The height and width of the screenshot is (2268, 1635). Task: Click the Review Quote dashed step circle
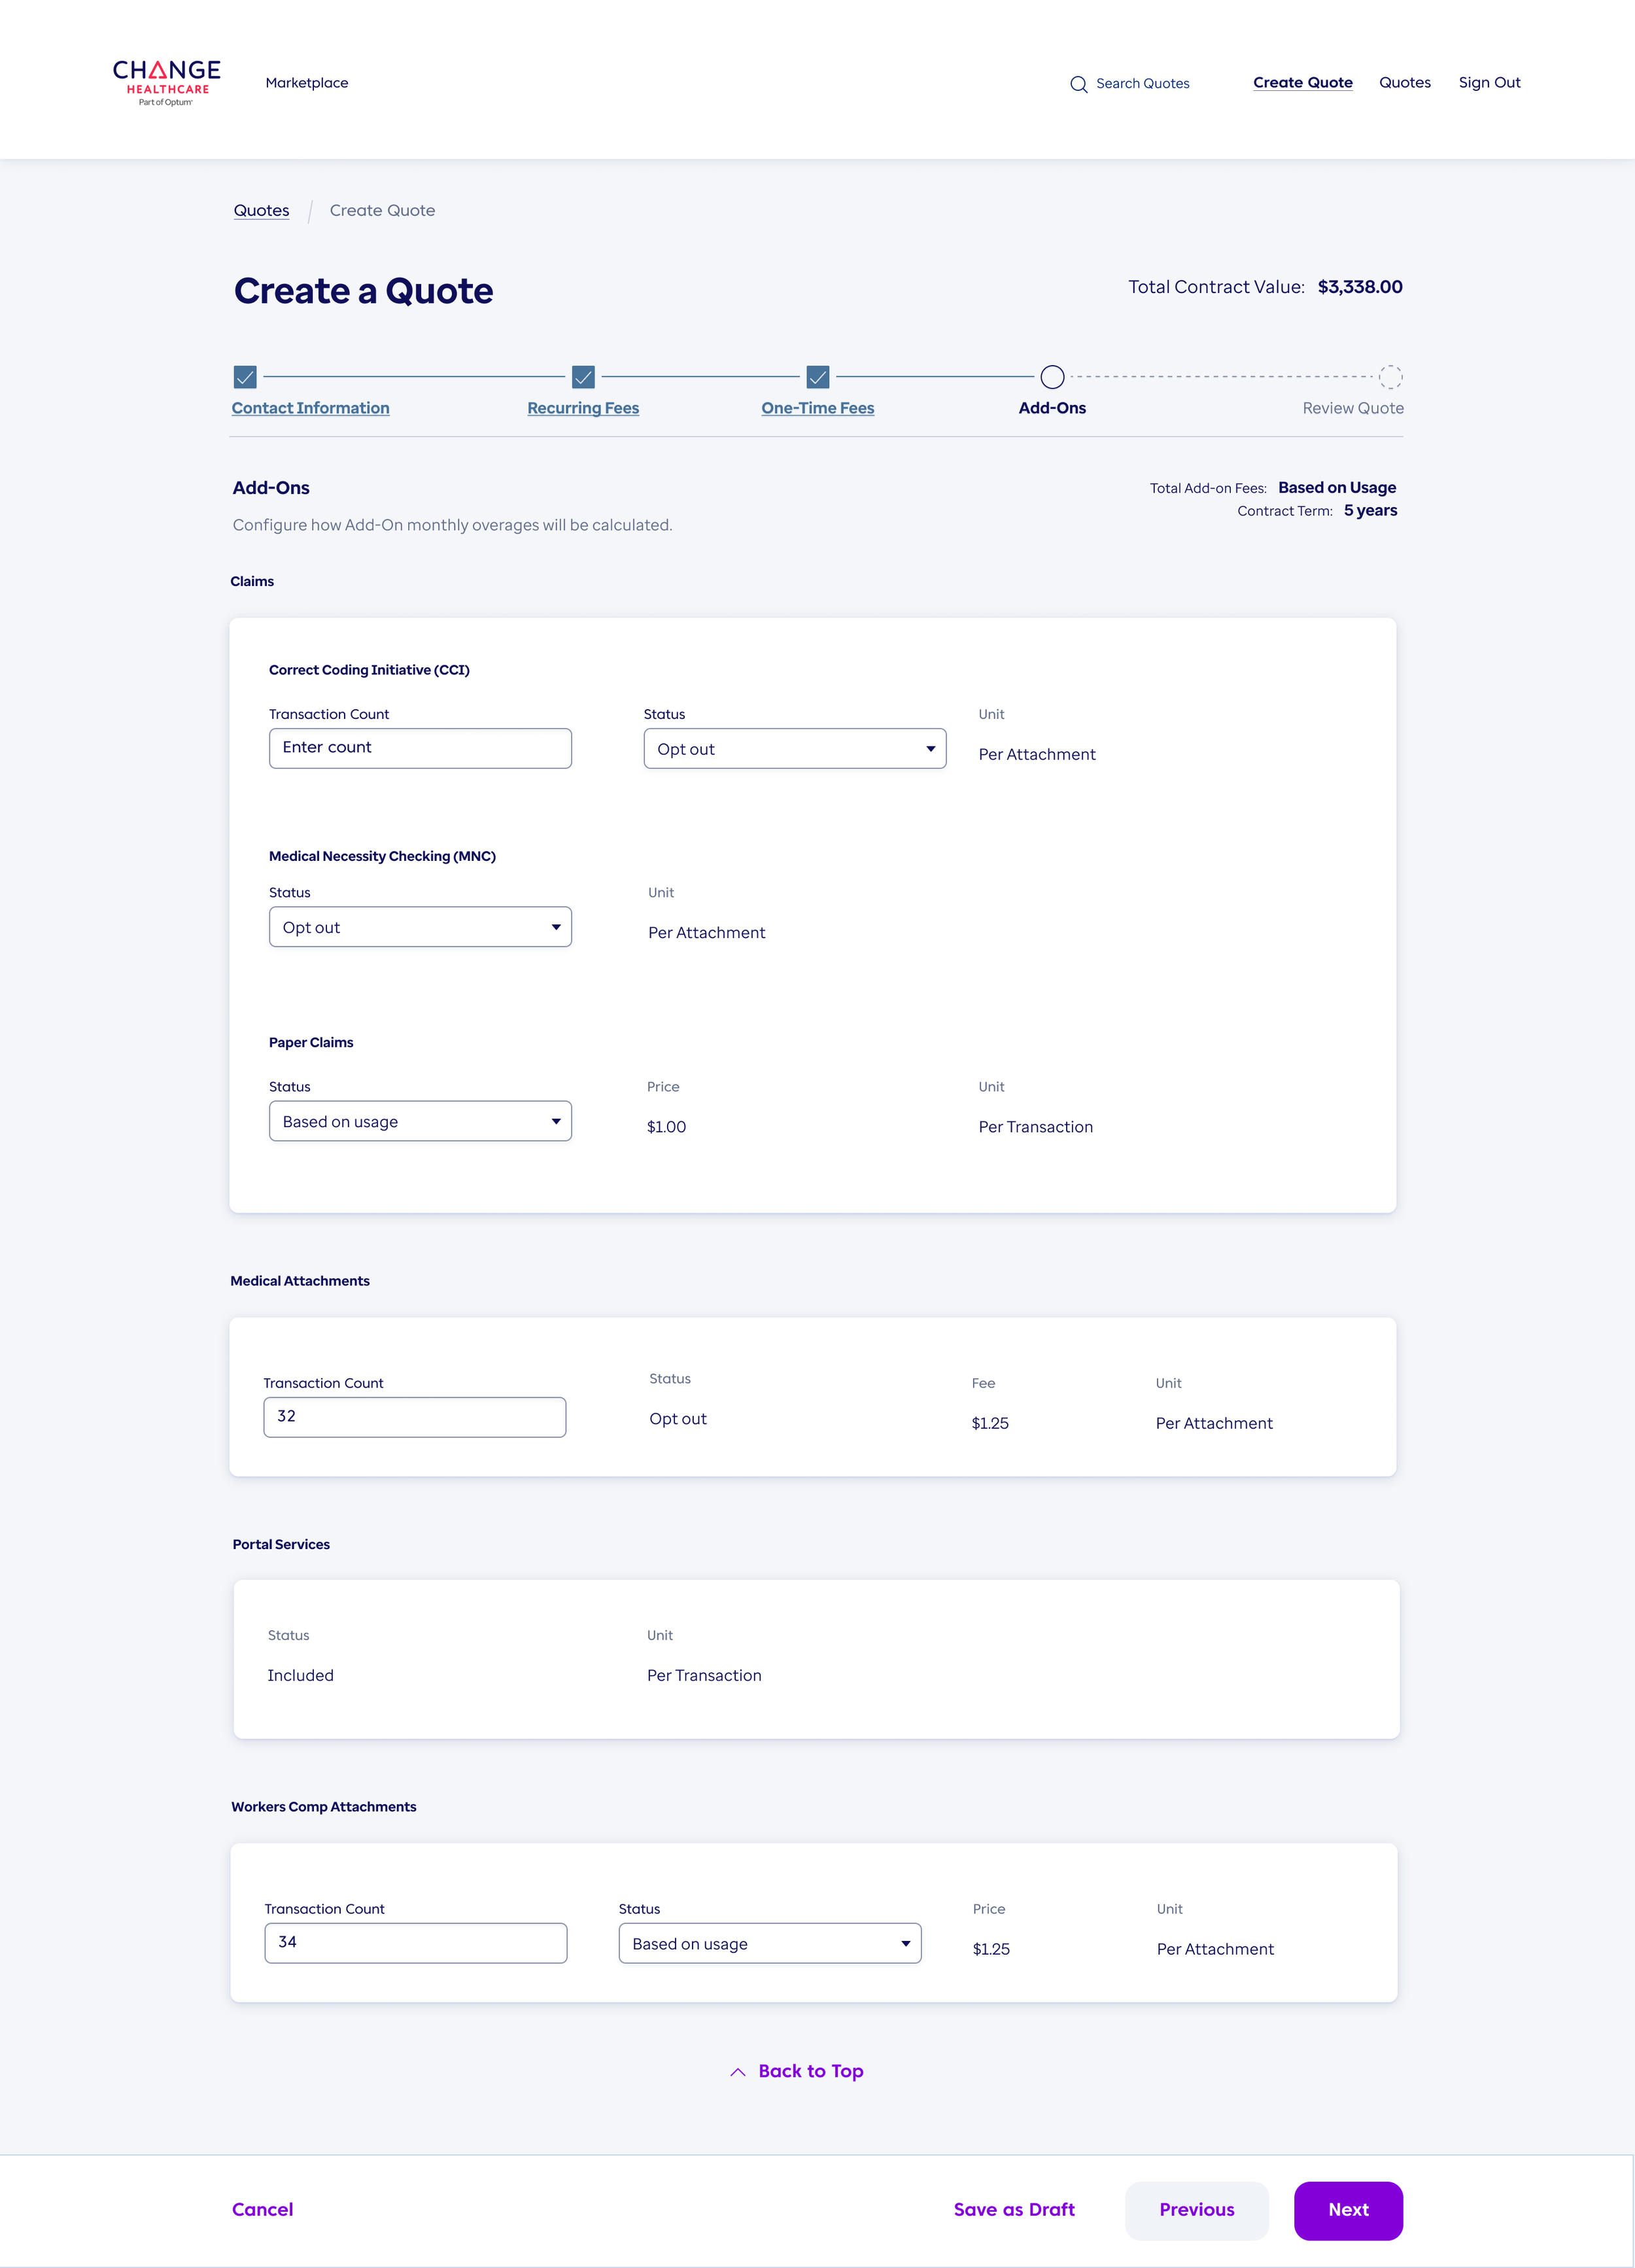pyautogui.click(x=1390, y=377)
